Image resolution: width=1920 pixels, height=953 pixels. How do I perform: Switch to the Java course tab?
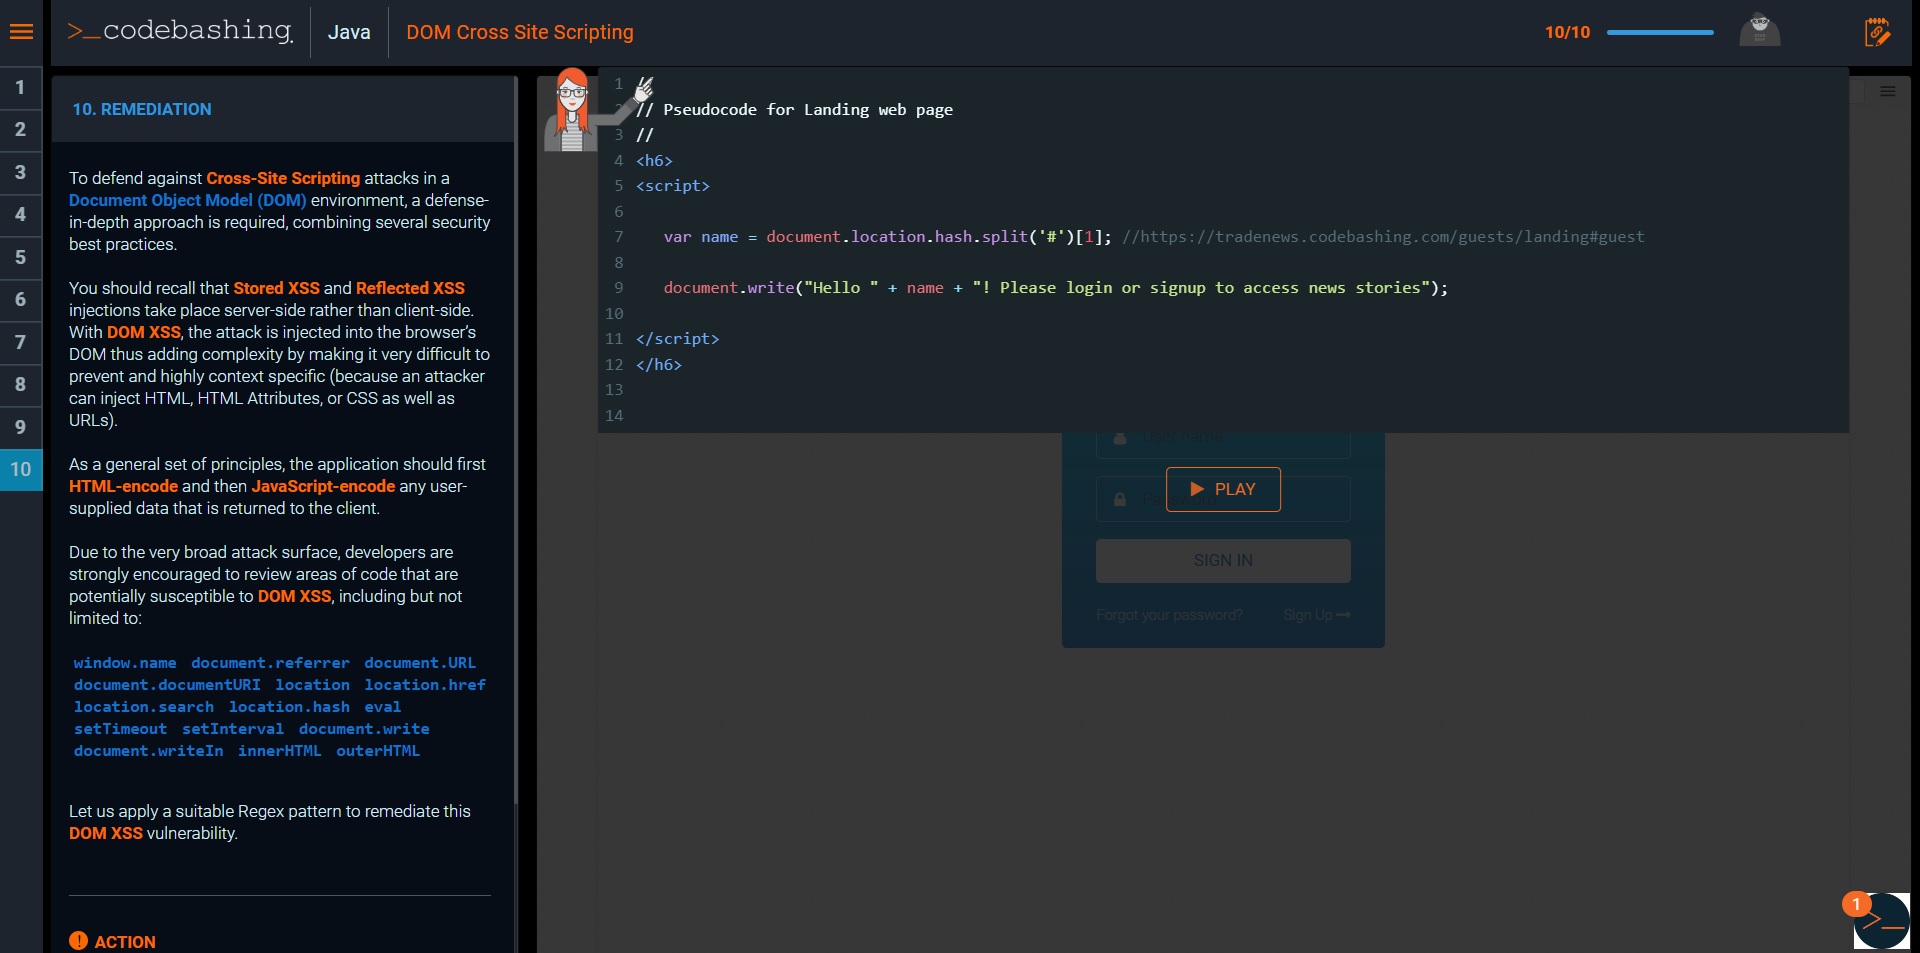point(349,31)
